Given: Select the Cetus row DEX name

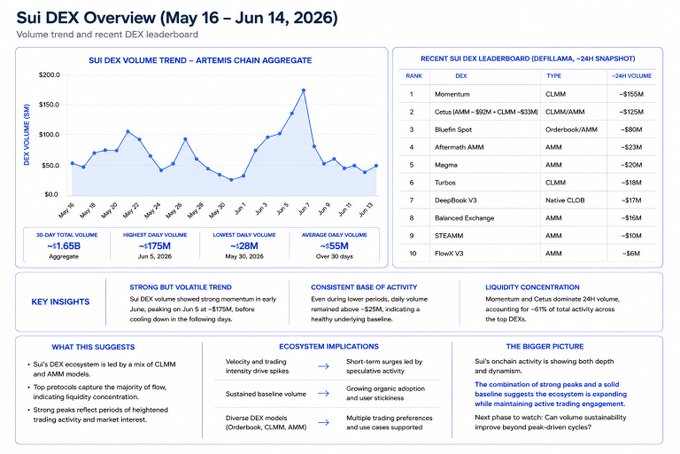Looking at the screenshot, I should (x=486, y=112).
